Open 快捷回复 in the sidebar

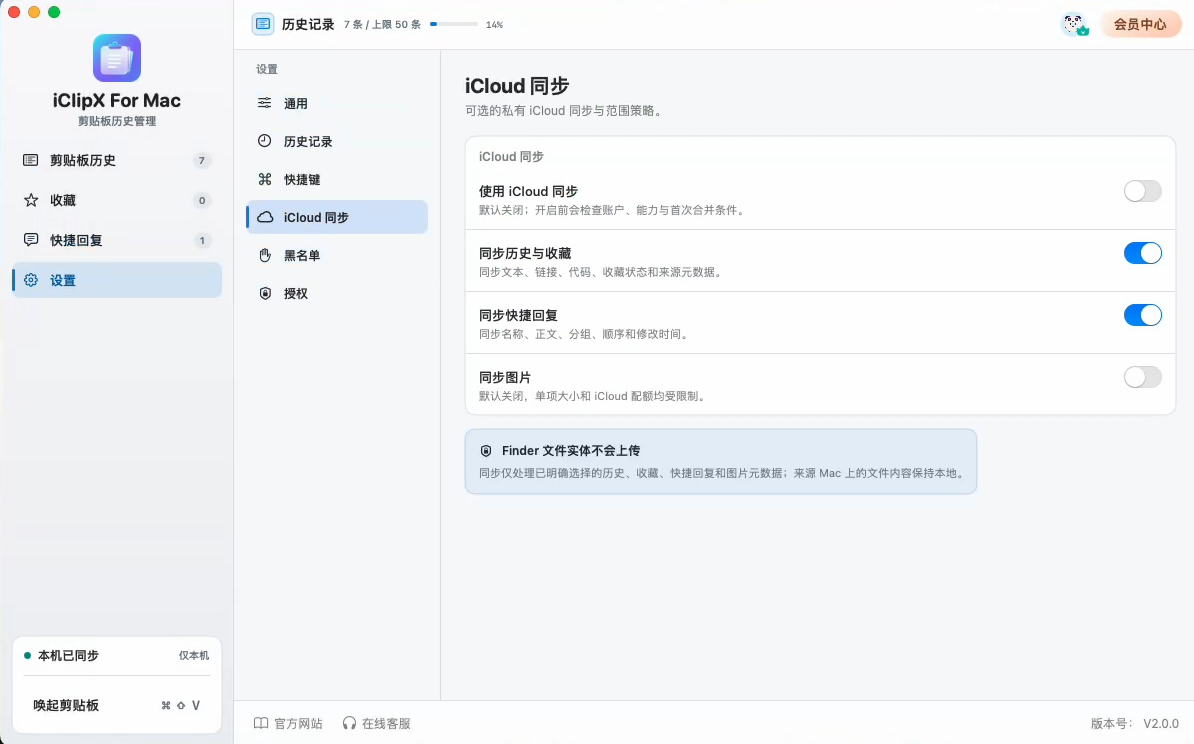tap(117, 240)
